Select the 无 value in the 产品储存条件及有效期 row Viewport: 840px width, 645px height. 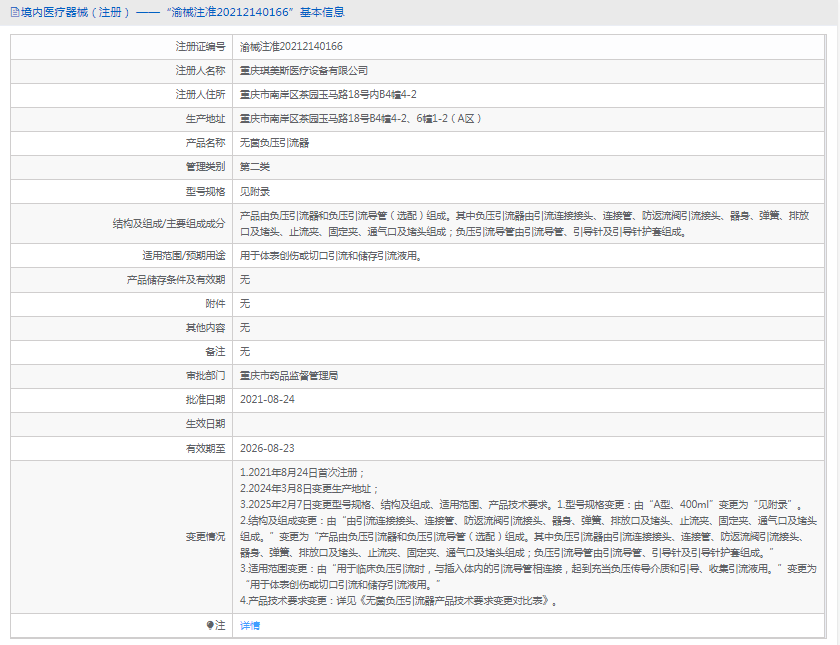245,280
